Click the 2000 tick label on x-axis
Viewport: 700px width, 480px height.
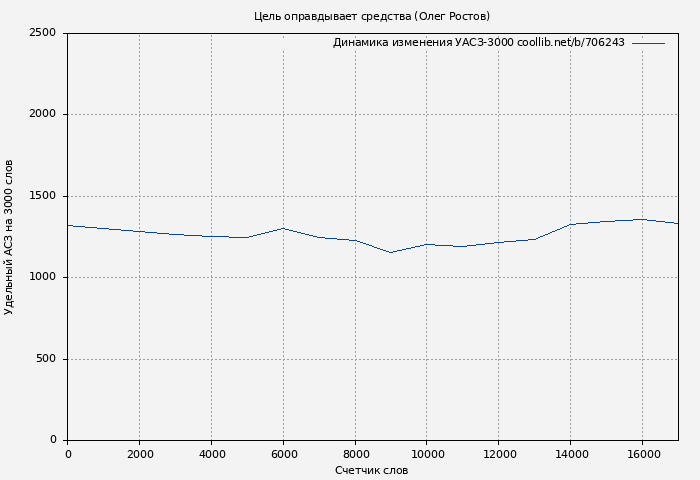click(139, 454)
